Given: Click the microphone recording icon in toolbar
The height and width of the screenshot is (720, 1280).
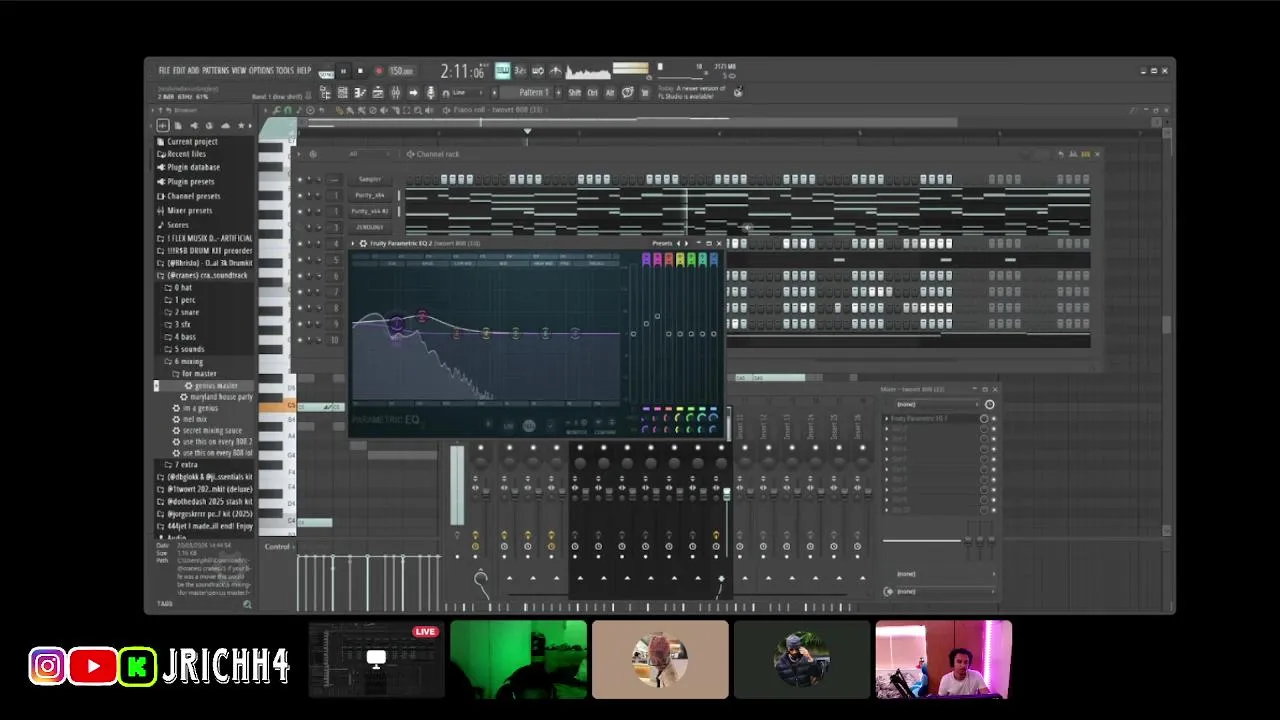Looking at the screenshot, I should (431, 93).
